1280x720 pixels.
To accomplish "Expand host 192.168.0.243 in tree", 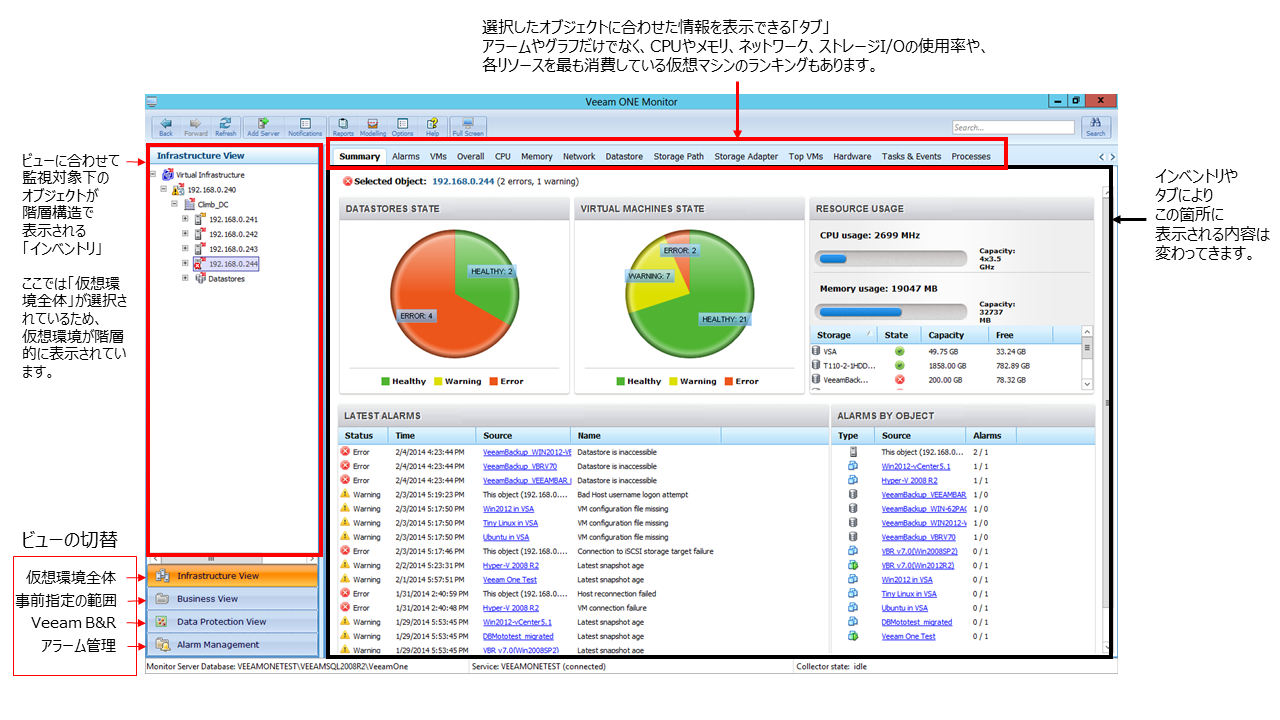I will coord(185,249).
